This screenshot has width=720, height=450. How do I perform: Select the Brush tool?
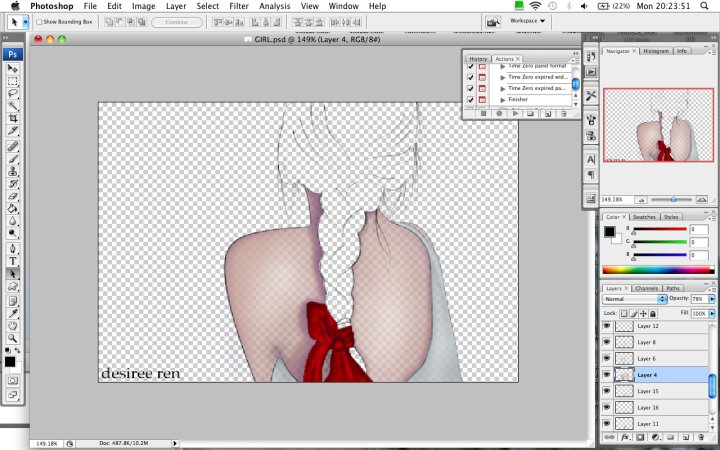coord(12,159)
